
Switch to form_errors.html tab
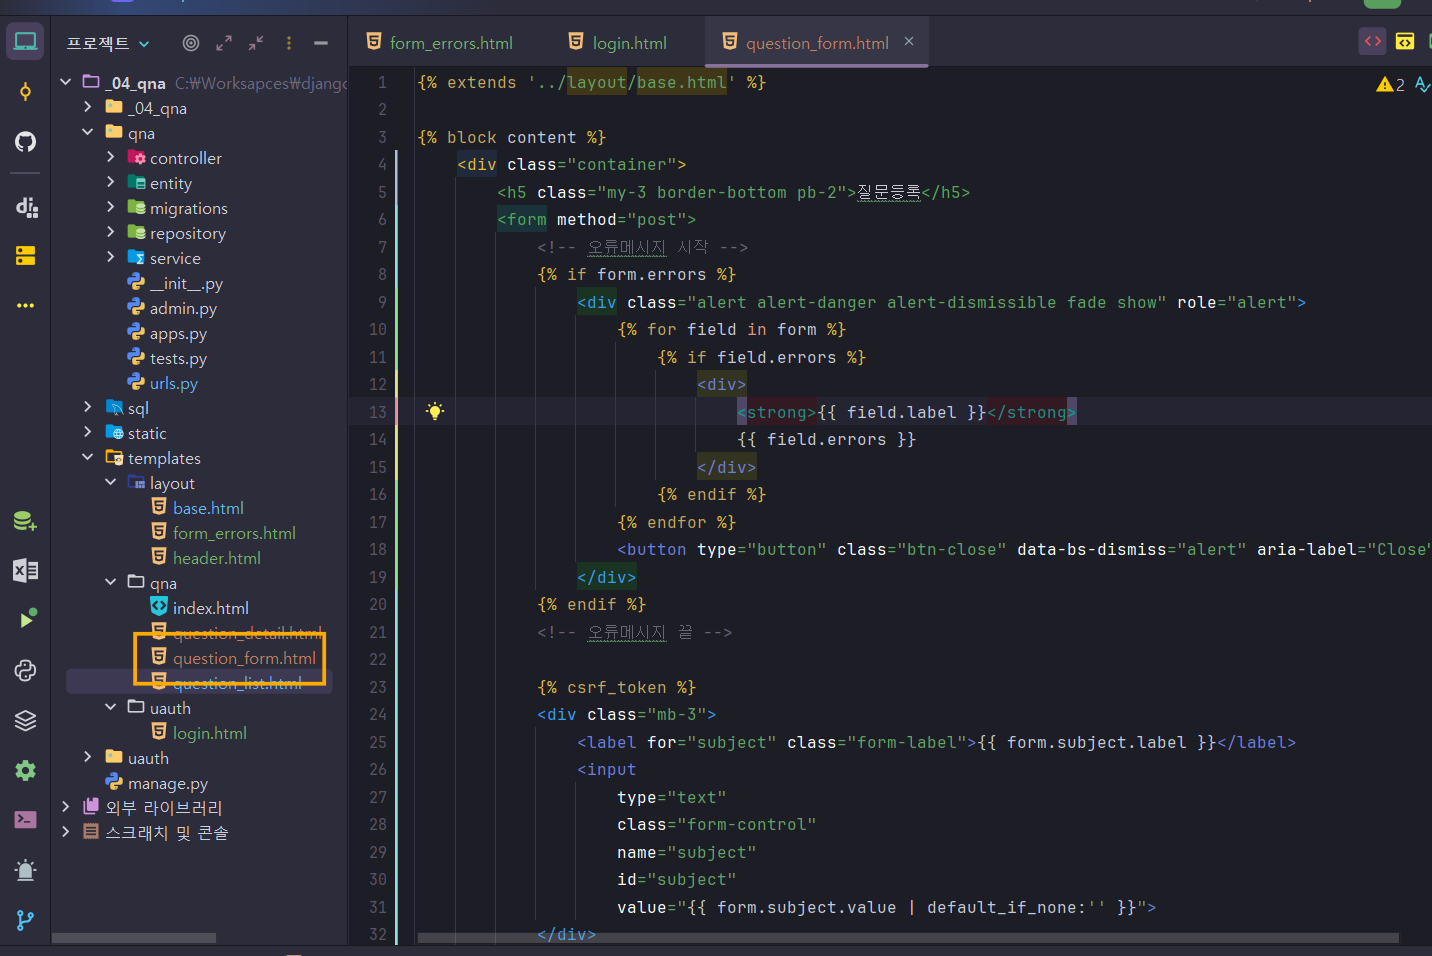coord(440,43)
